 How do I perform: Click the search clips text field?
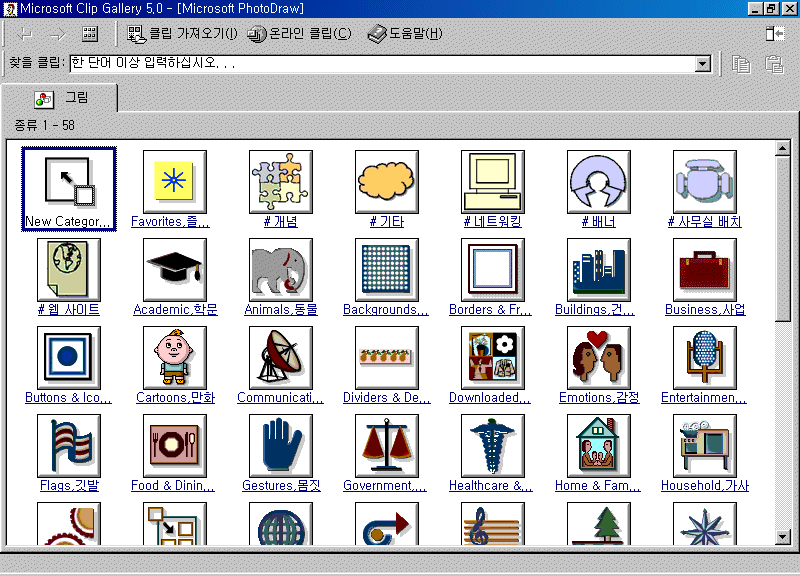click(383, 64)
